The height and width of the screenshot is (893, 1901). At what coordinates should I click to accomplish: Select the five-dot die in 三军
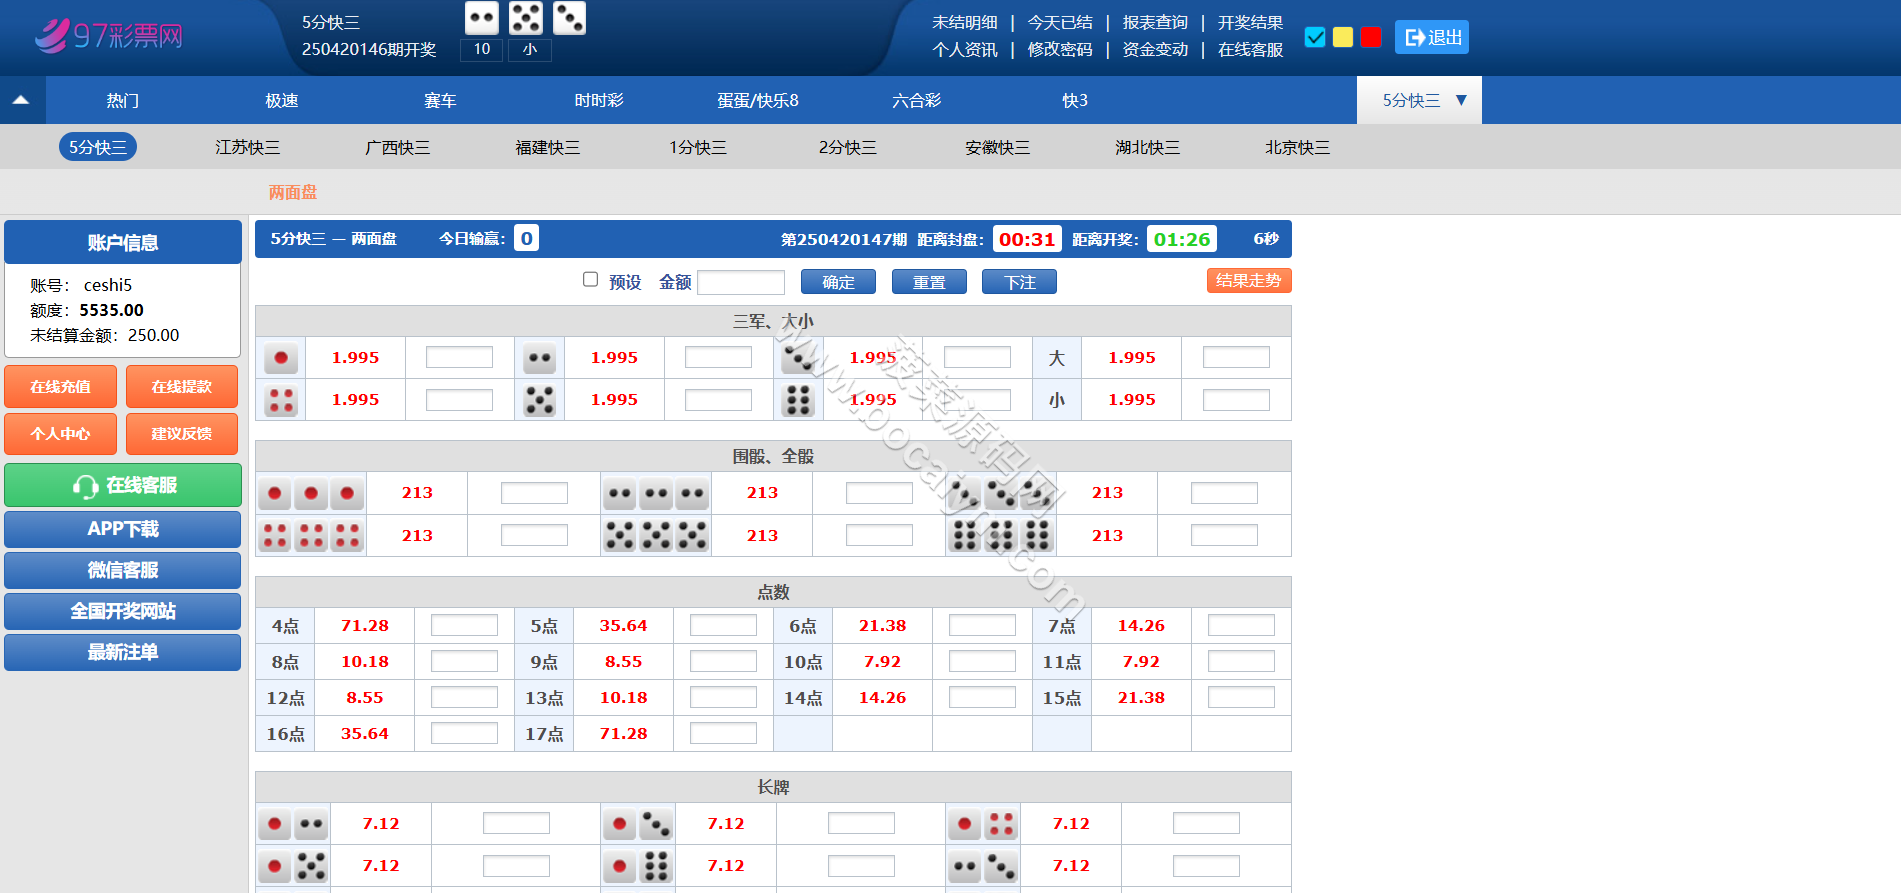(540, 400)
